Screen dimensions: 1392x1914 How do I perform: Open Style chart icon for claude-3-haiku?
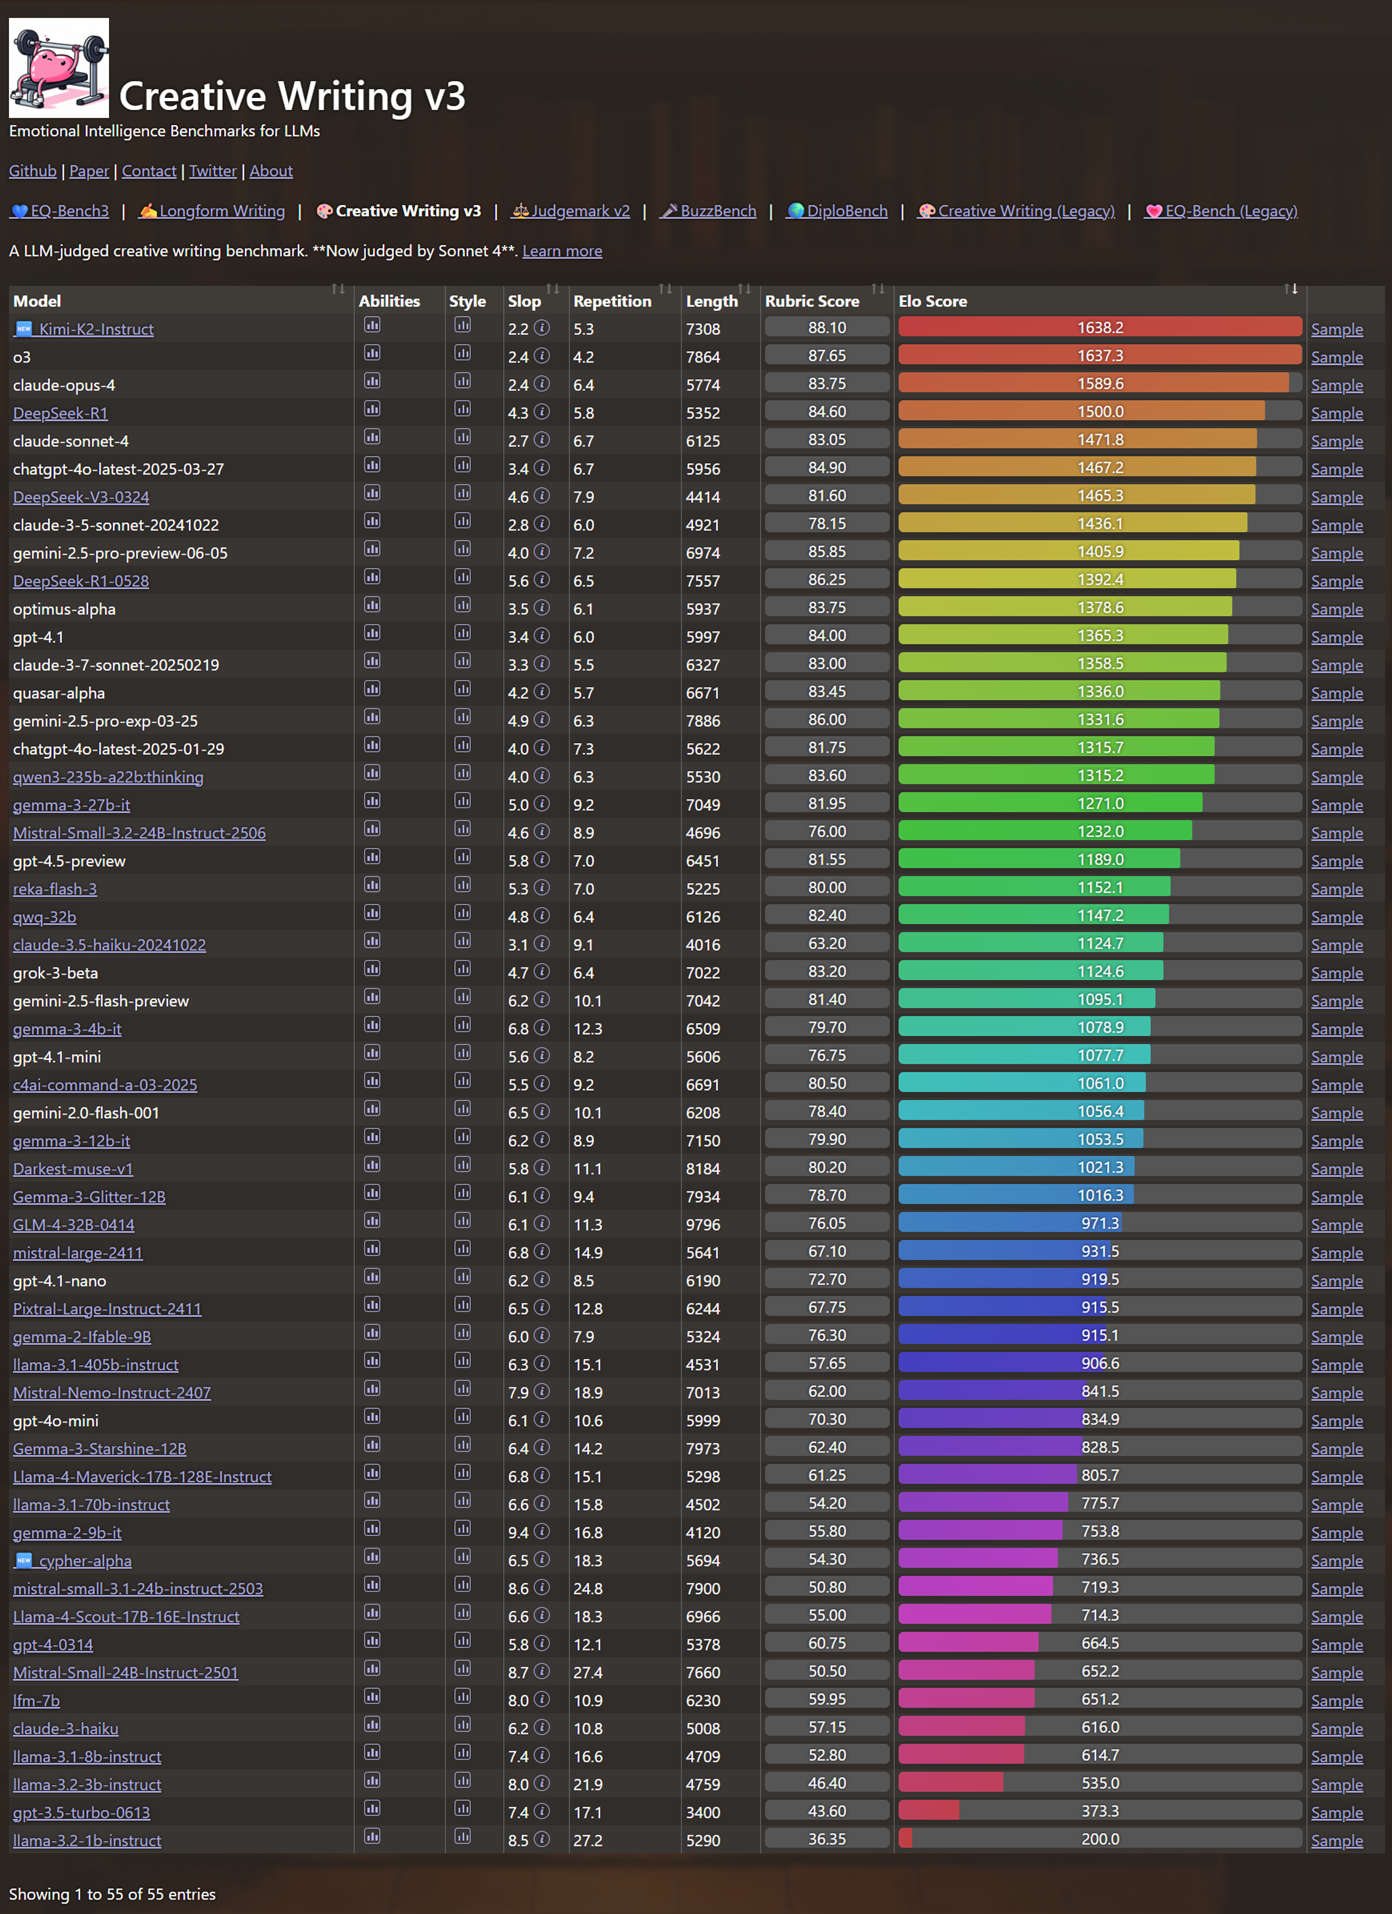click(x=462, y=1725)
